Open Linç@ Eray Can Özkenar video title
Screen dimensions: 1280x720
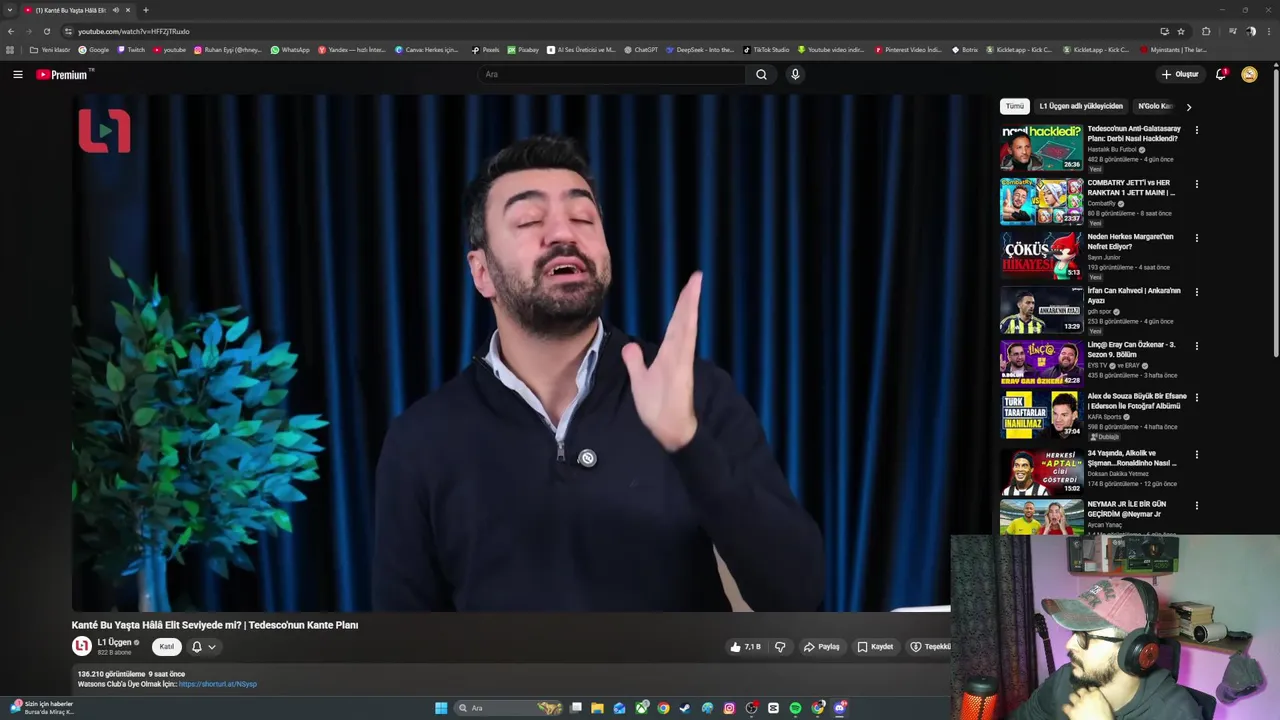(x=1131, y=349)
